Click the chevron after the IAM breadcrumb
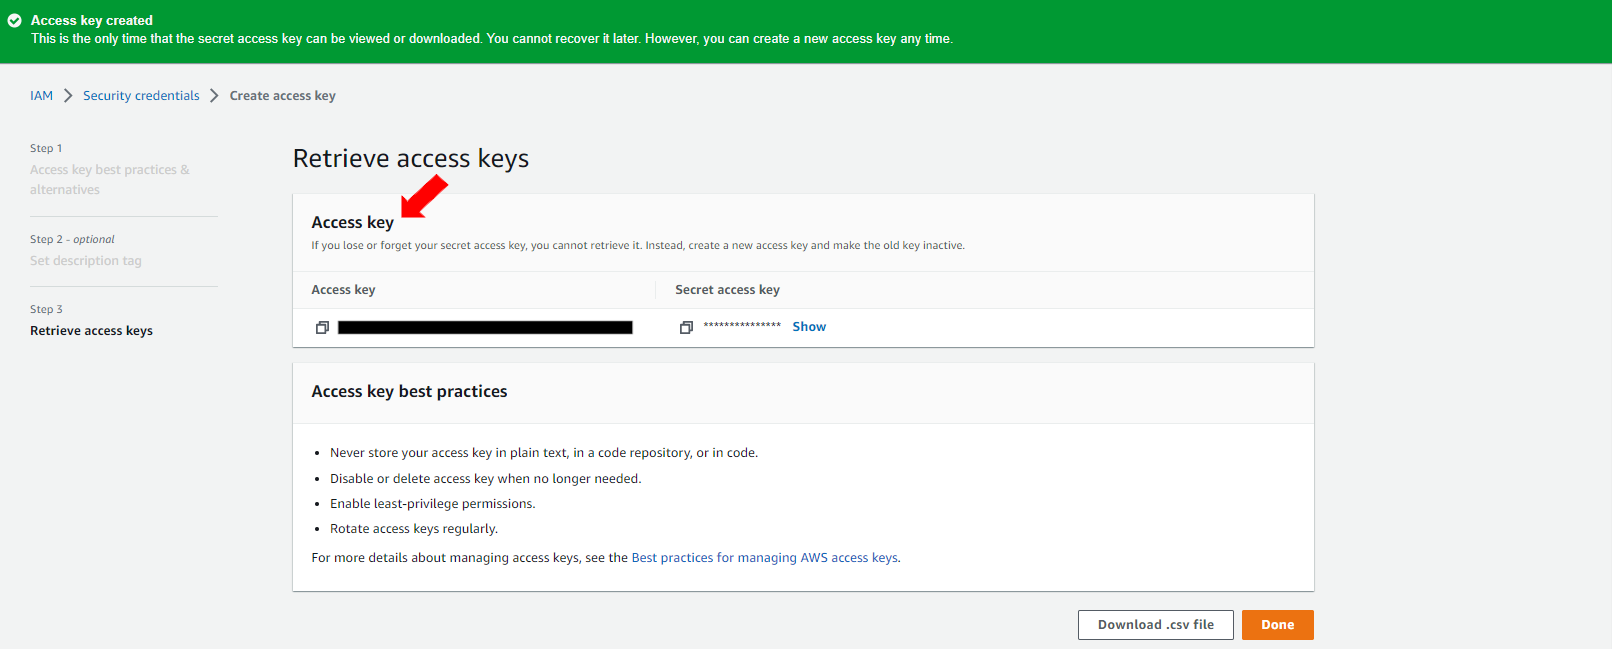 68,96
